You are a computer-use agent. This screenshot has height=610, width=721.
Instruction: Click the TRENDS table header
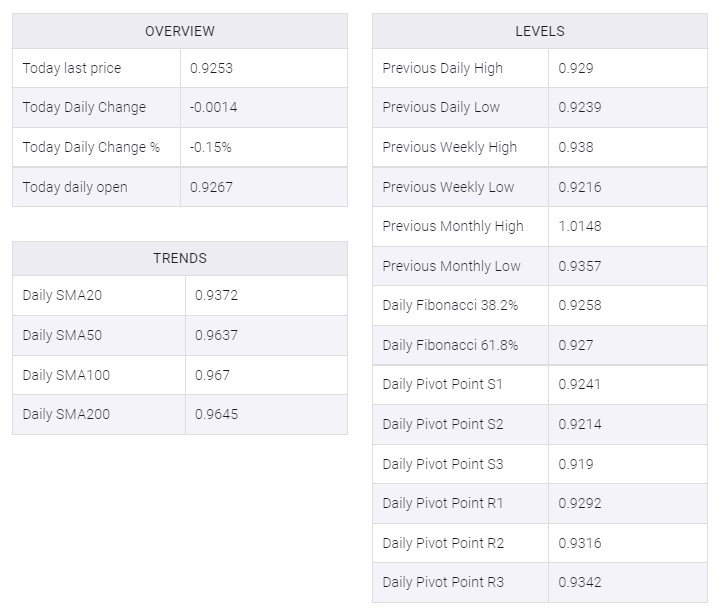179,258
